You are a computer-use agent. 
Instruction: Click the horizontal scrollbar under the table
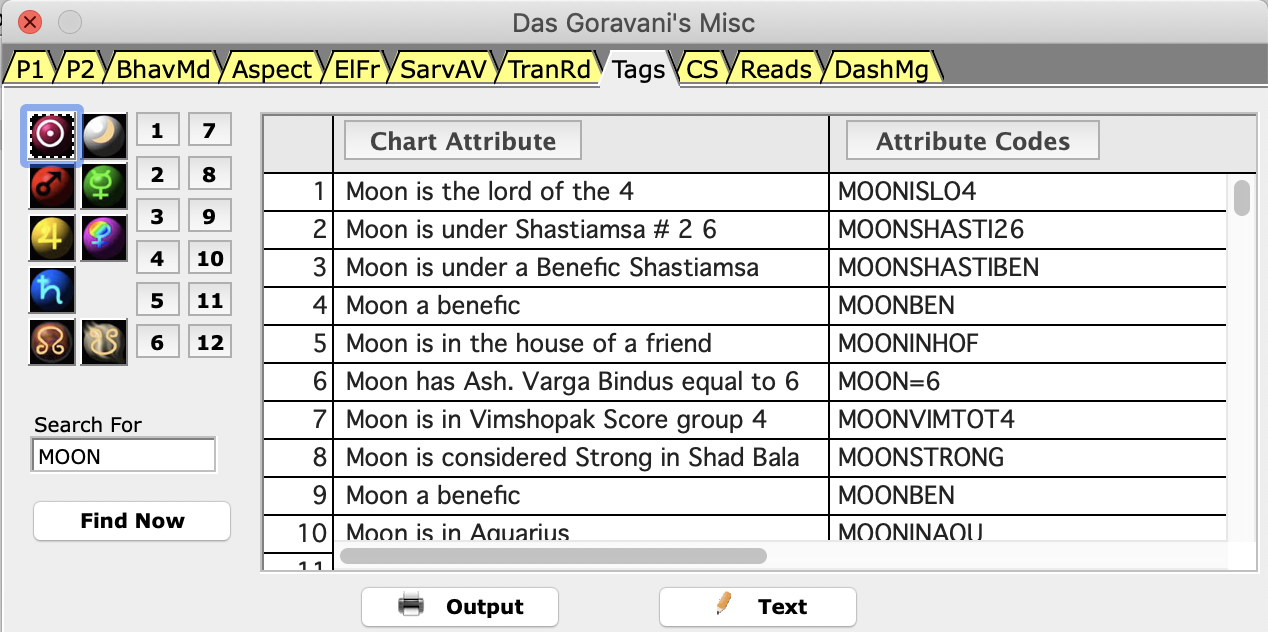click(553, 555)
